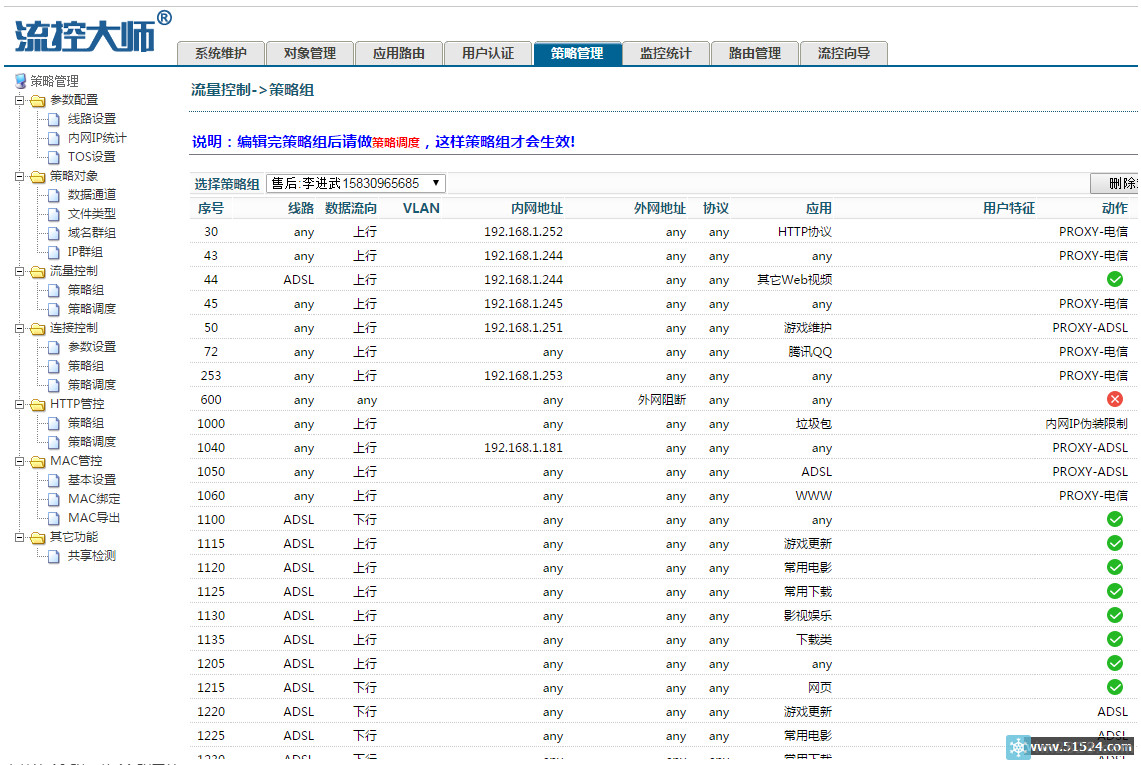Image resolution: width=1141 pixels, height=765 pixels.
Task: Collapse the 流量控制 tree folder
Action: (19, 271)
